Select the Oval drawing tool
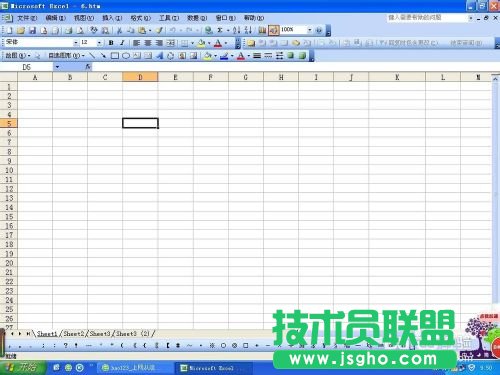Screen dimensions: 500x375 126,56
